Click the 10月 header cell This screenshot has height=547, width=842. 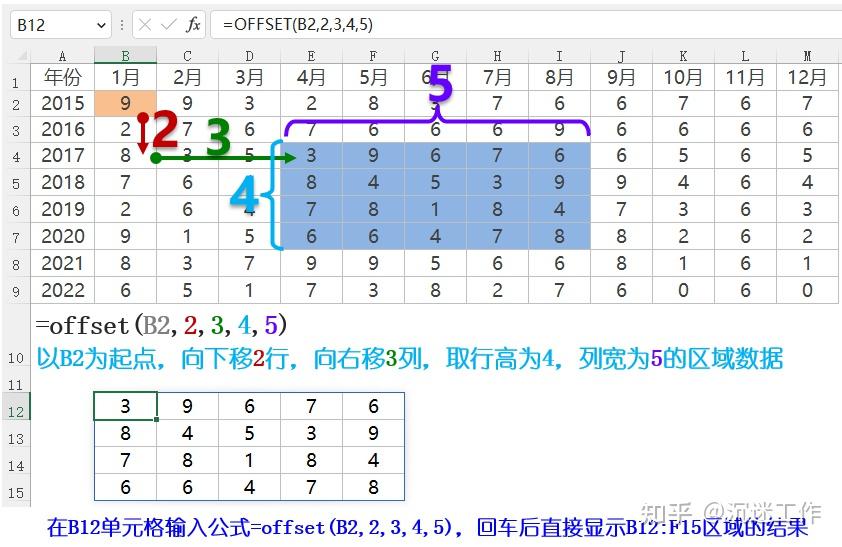[683, 77]
